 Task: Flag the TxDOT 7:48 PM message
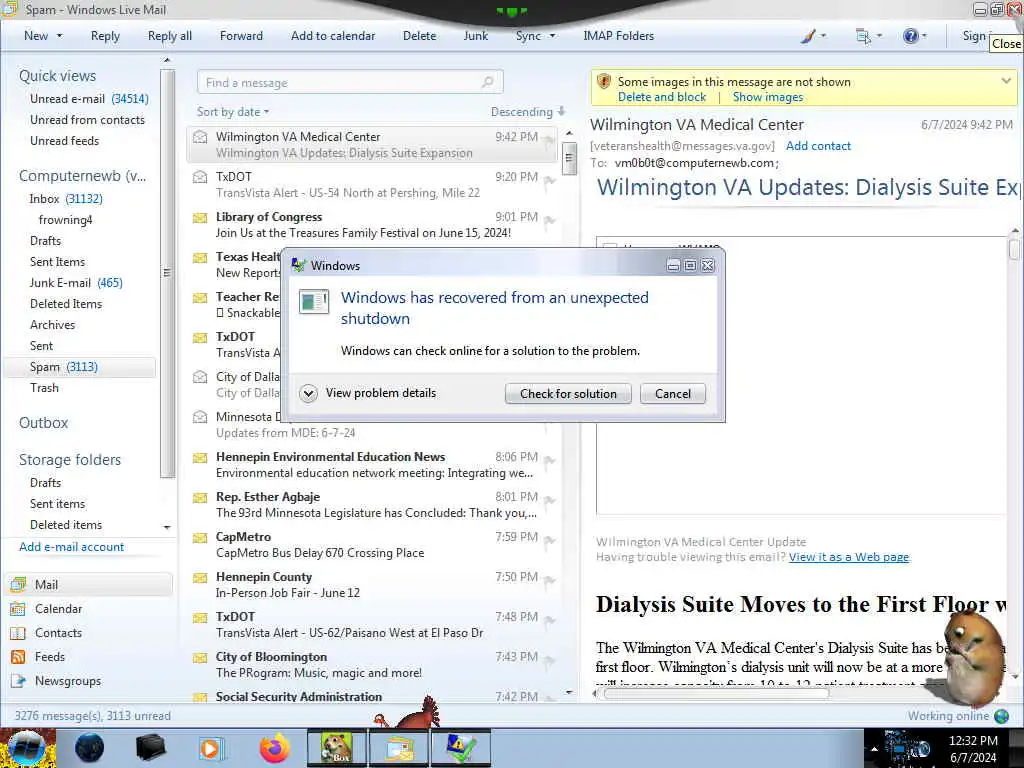pyautogui.click(x=549, y=620)
